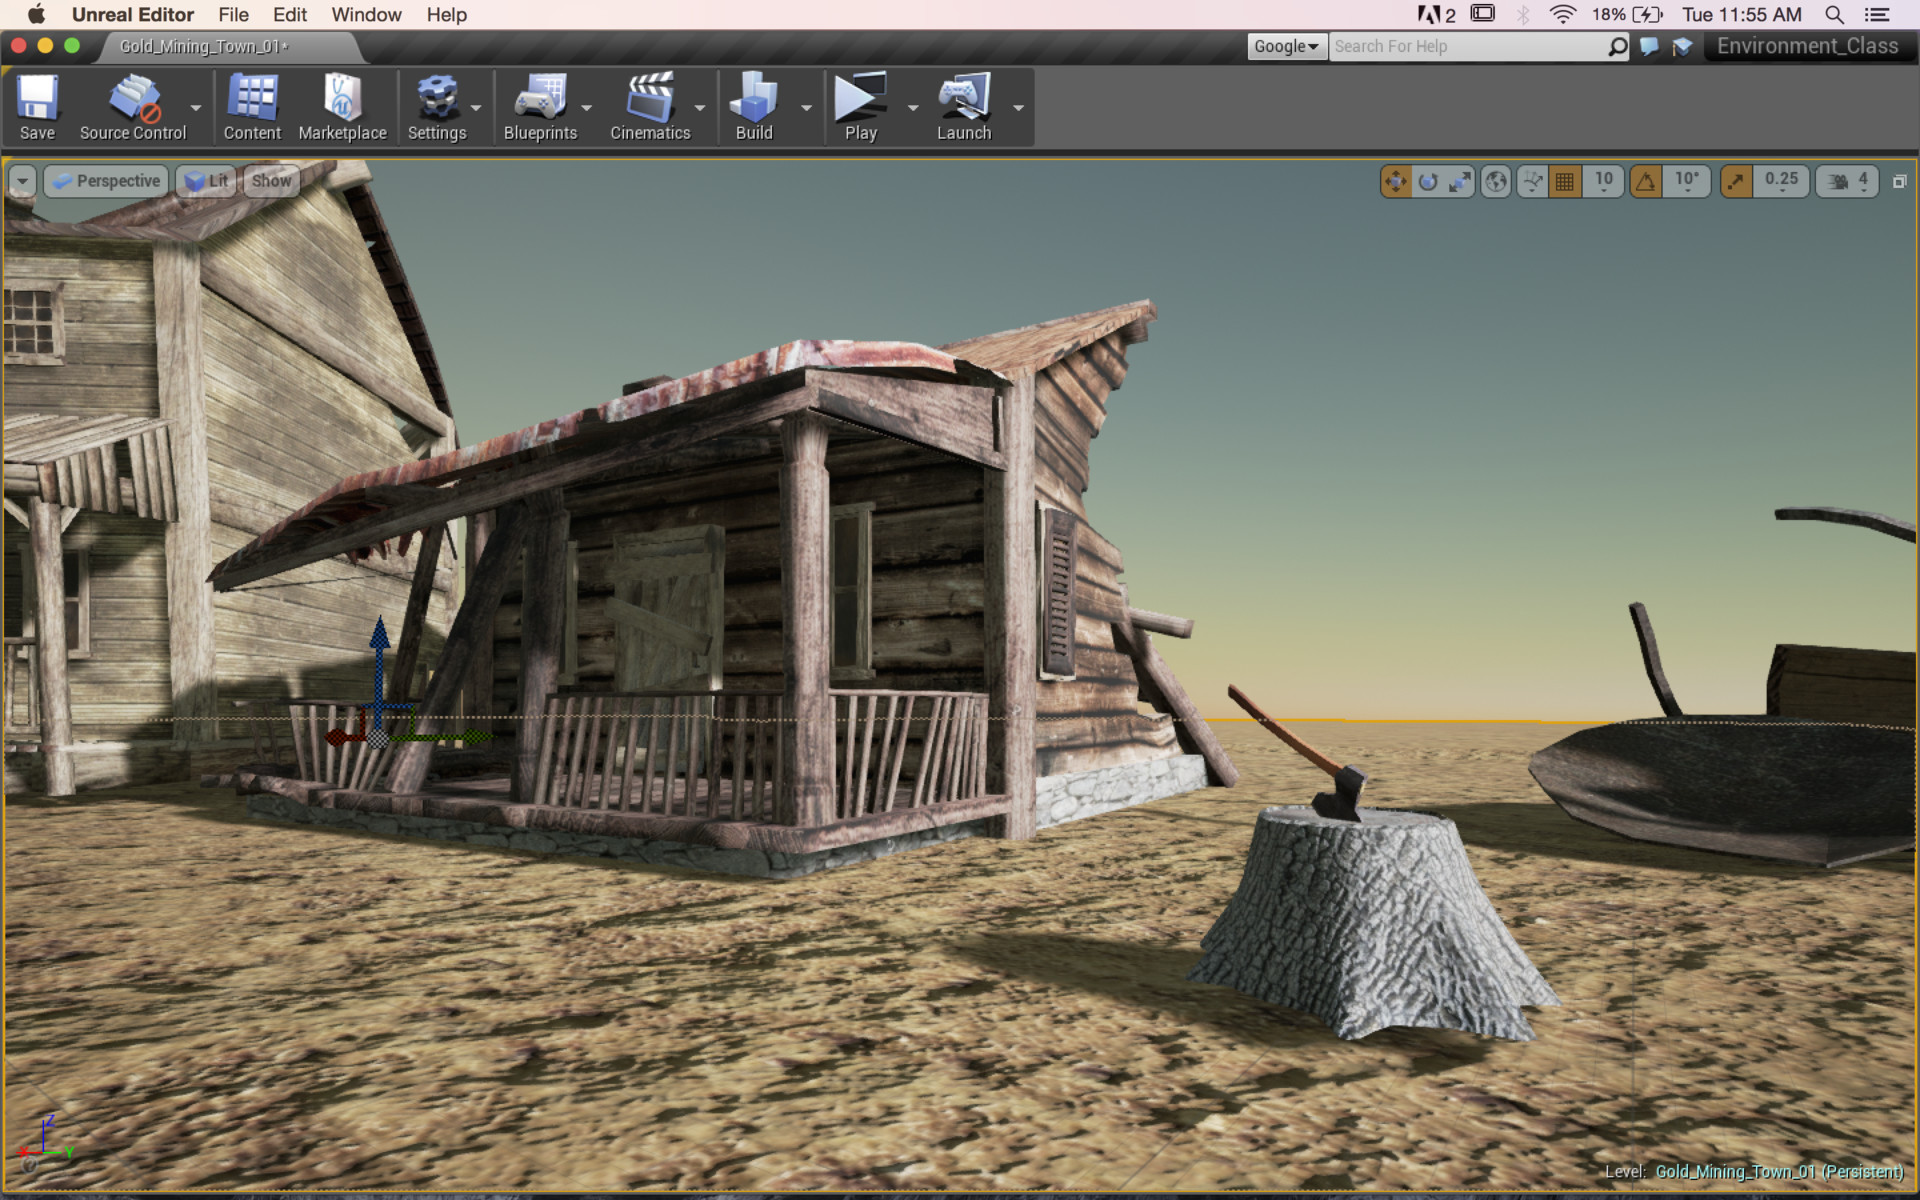Expand the Launch options dropdown arrow
The width and height of the screenshot is (1920, 1200).
(x=1018, y=107)
